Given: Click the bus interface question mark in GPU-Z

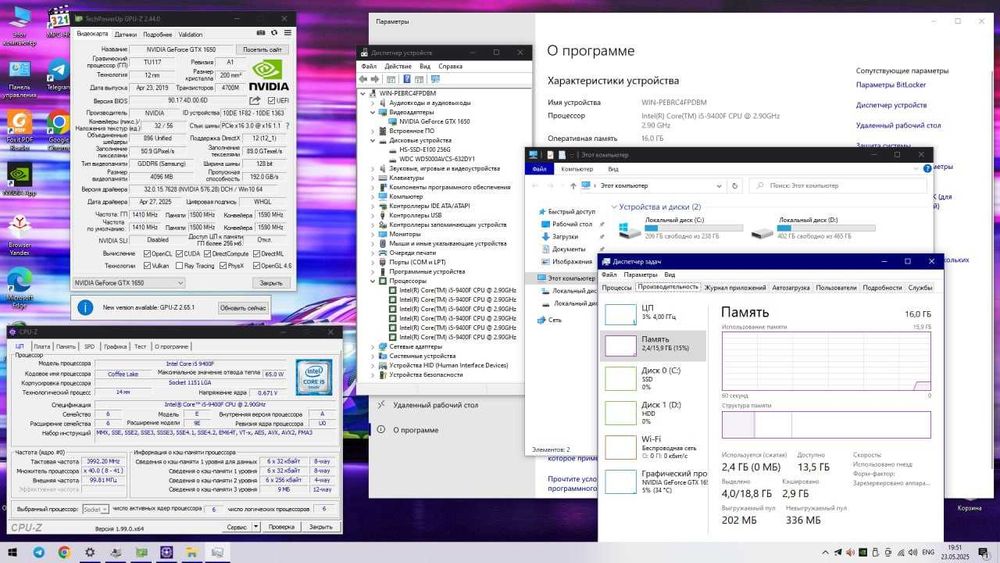Looking at the screenshot, I should click(x=287, y=126).
